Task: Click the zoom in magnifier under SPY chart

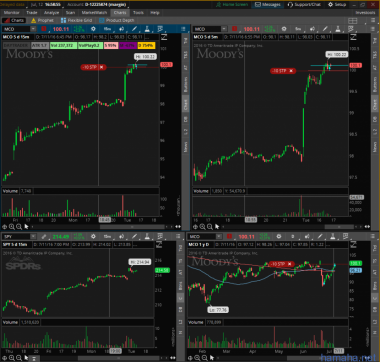Action: [12, 358]
